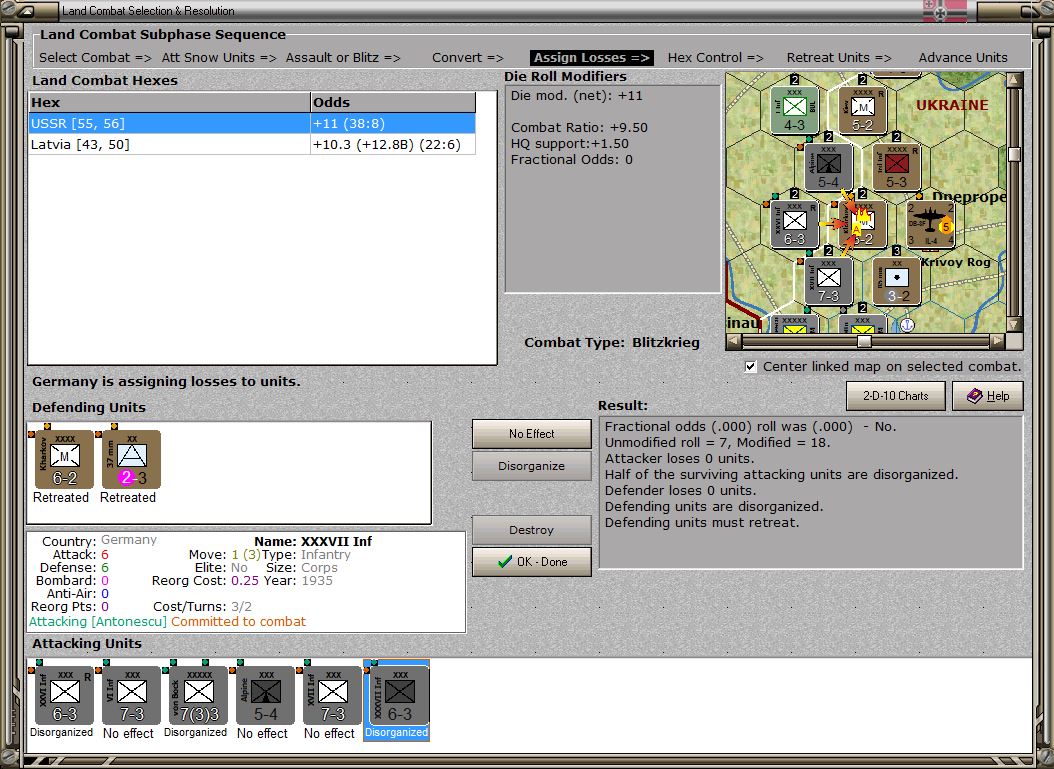Viewport: 1054px width, 769px height.
Task: Select the 37 mm anti-air defending unit
Action: click(x=131, y=459)
